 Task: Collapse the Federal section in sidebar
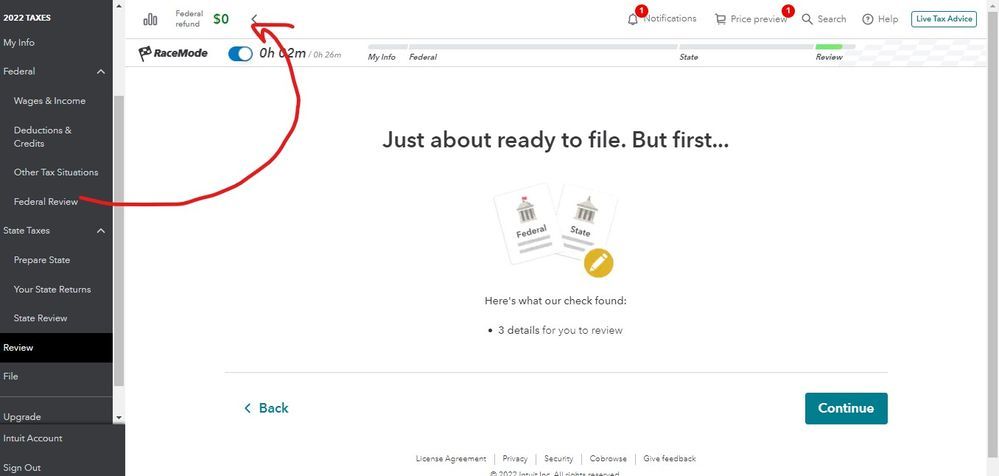[101, 72]
